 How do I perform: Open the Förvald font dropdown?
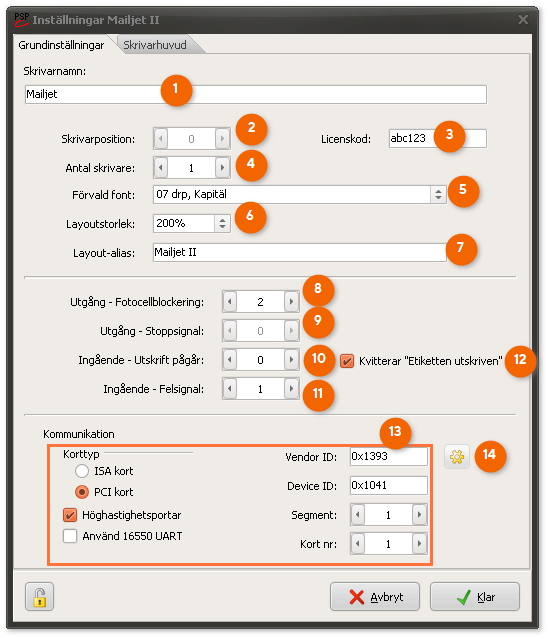[438, 194]
